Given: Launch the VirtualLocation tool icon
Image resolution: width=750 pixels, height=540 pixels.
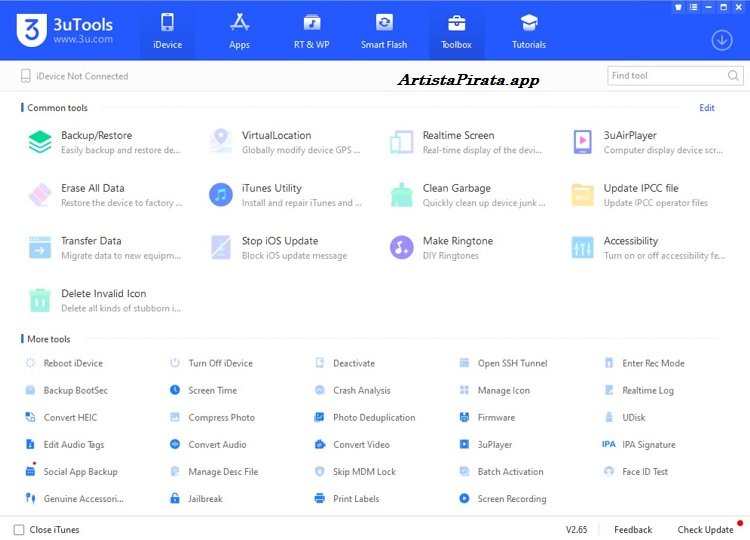Looking at the screenshot, I should coord(221,142).
